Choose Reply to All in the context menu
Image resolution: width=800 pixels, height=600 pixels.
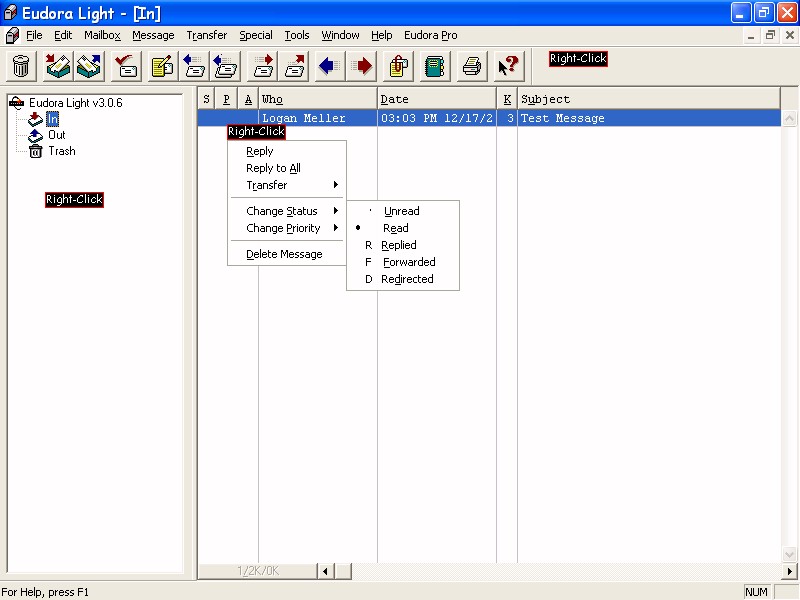[x=287, y=168]
